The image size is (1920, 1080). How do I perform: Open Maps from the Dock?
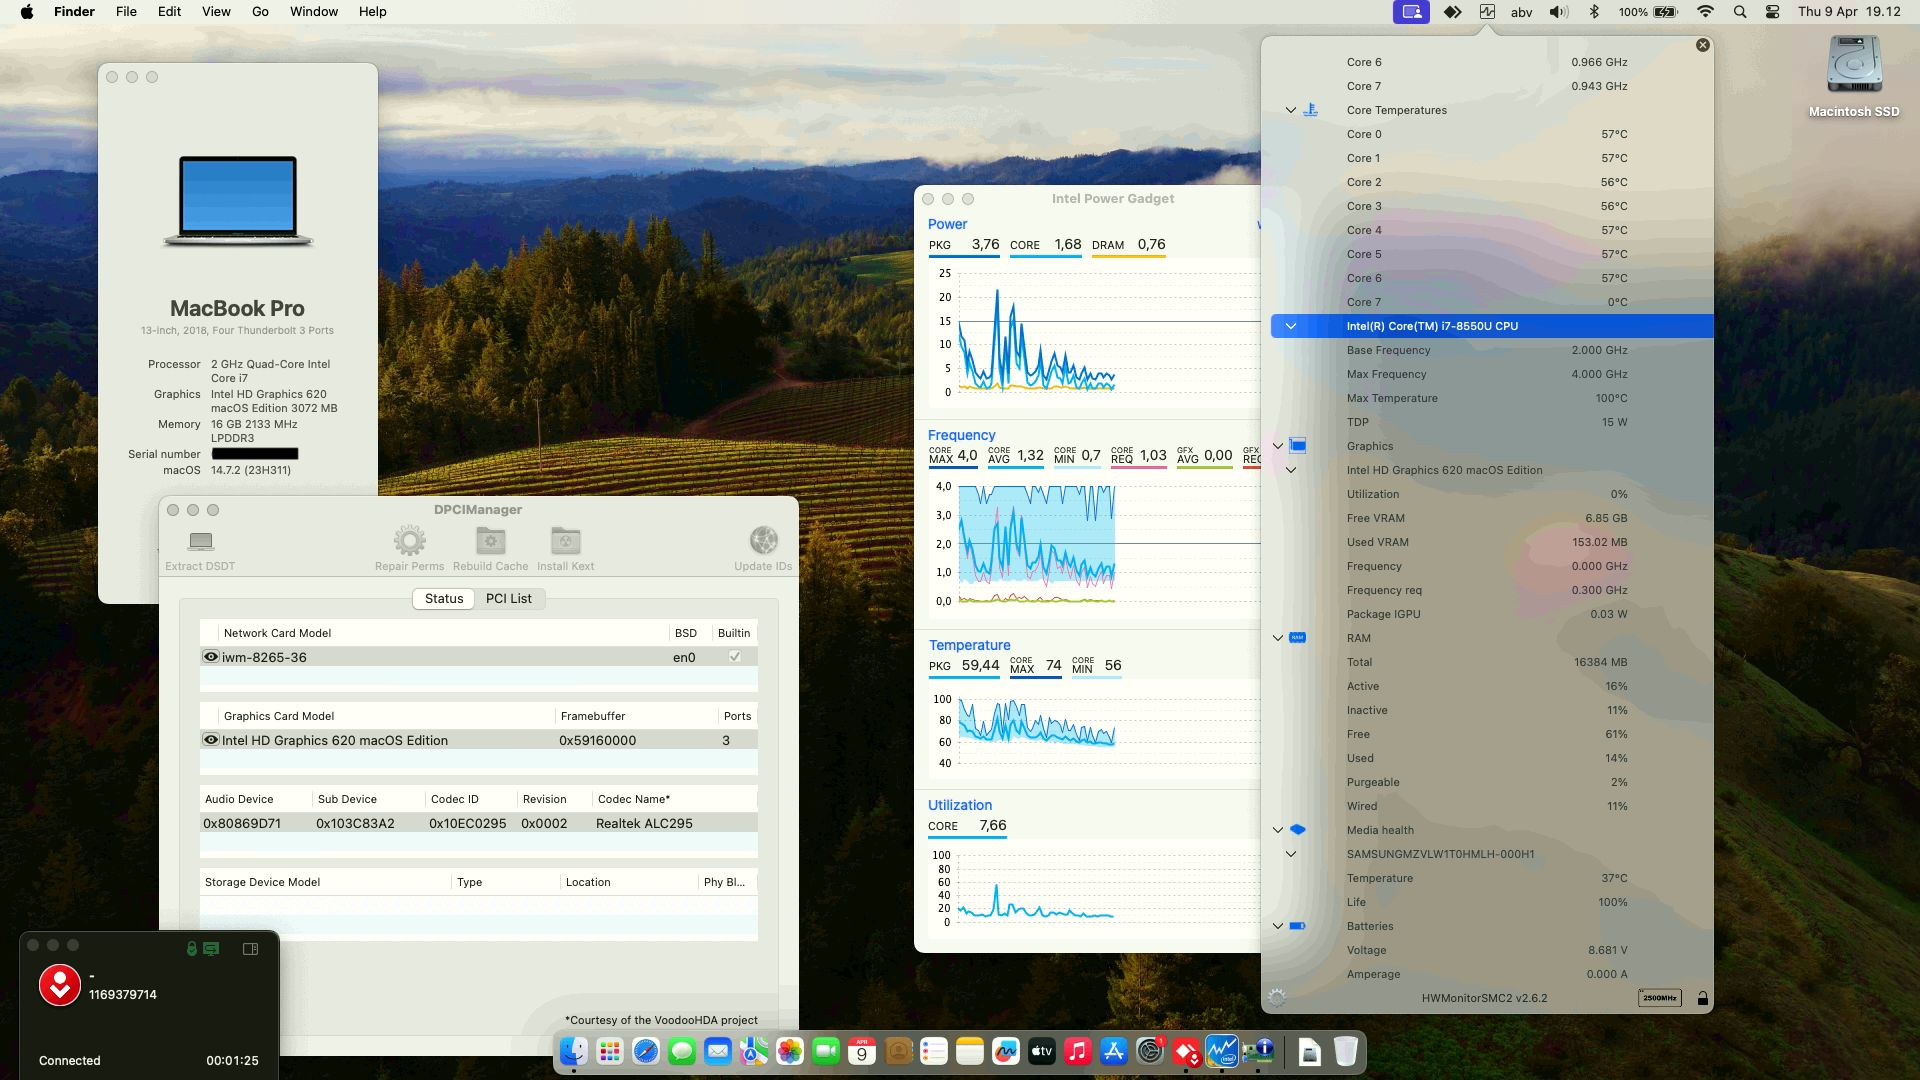tap(754, 1051)
